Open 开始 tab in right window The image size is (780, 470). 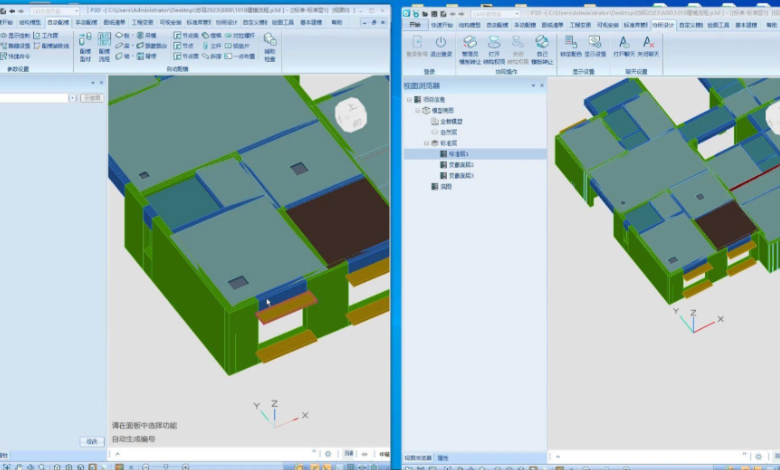[414, 25]
